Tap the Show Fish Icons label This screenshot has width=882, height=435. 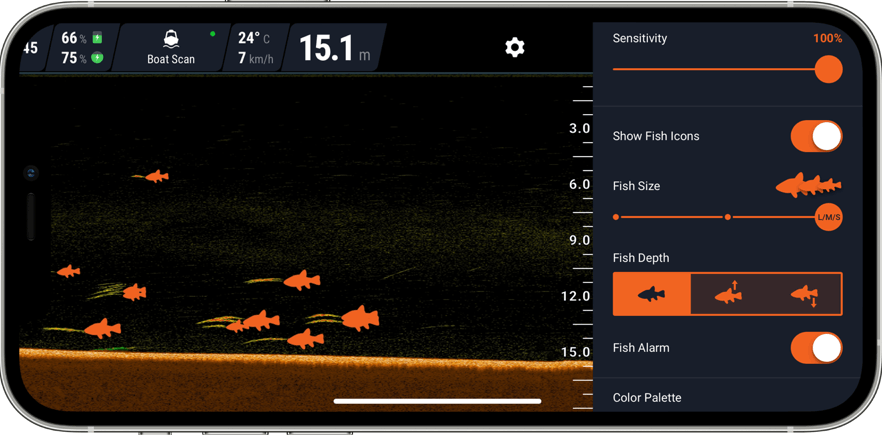[656, 136]
